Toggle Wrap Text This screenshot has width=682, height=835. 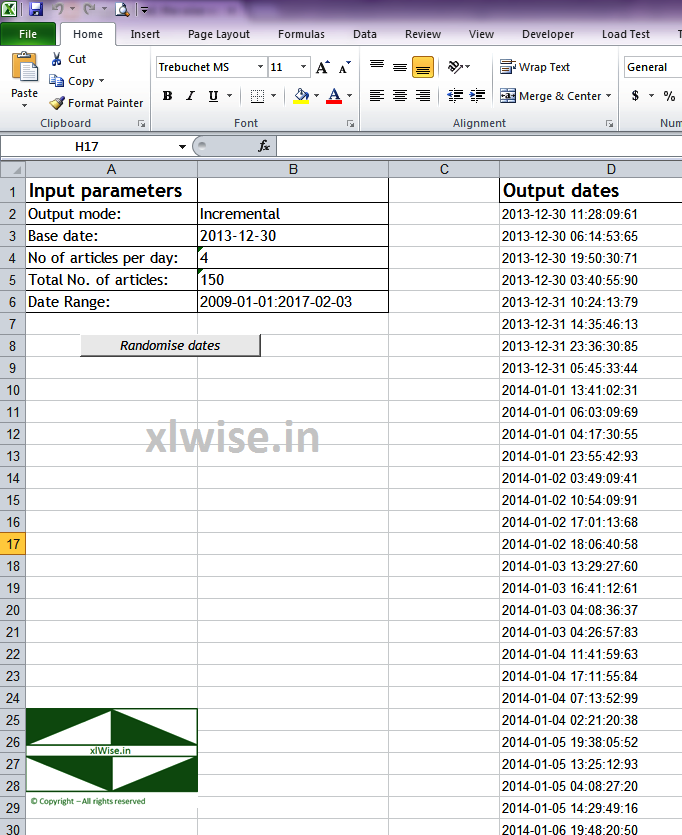coord(535,67)
